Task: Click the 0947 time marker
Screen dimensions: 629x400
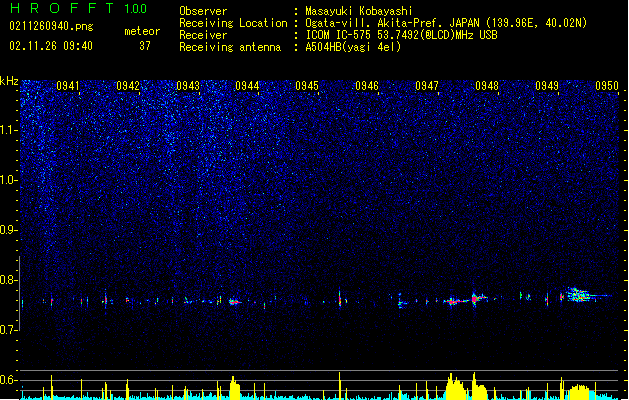Action: (427, 86)
